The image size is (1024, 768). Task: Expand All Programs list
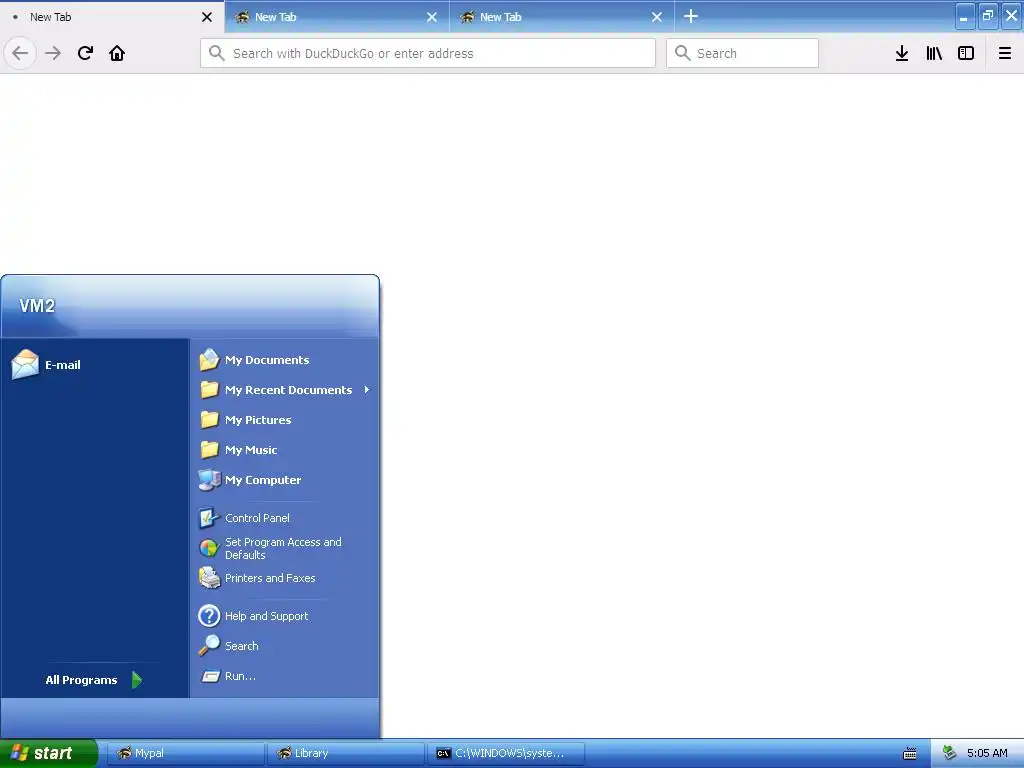tap(95, 680)
